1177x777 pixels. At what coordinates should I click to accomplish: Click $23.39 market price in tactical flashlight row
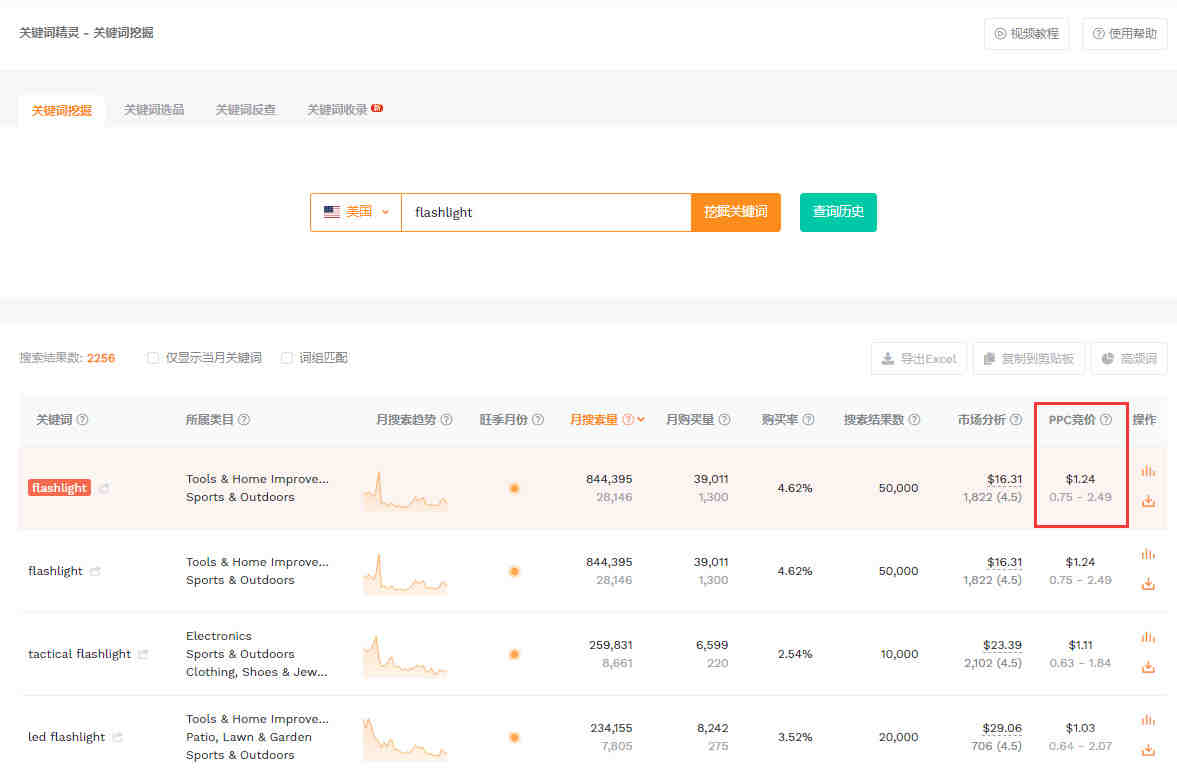click(x=1002, y=646)
